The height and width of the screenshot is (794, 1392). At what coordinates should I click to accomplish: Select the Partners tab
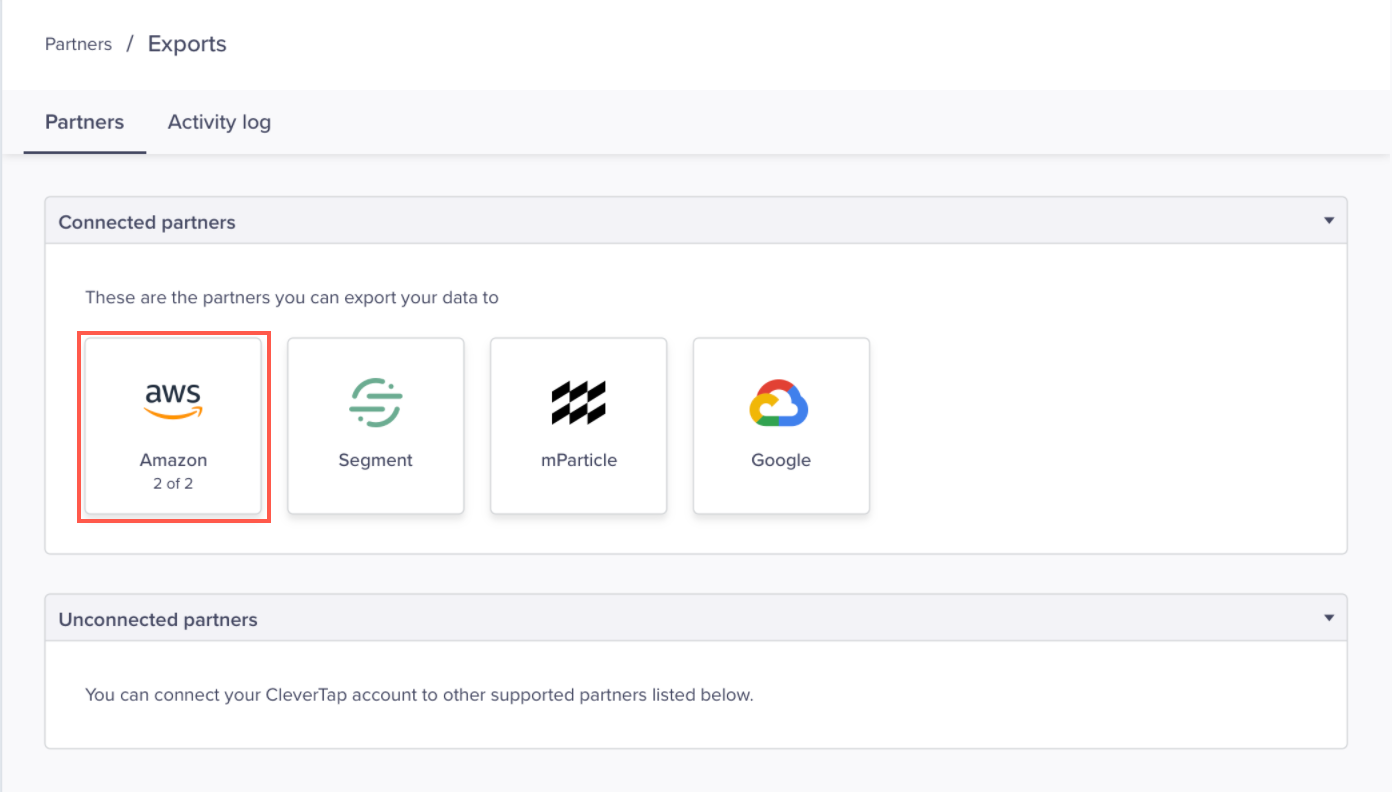tap(85, 122)
